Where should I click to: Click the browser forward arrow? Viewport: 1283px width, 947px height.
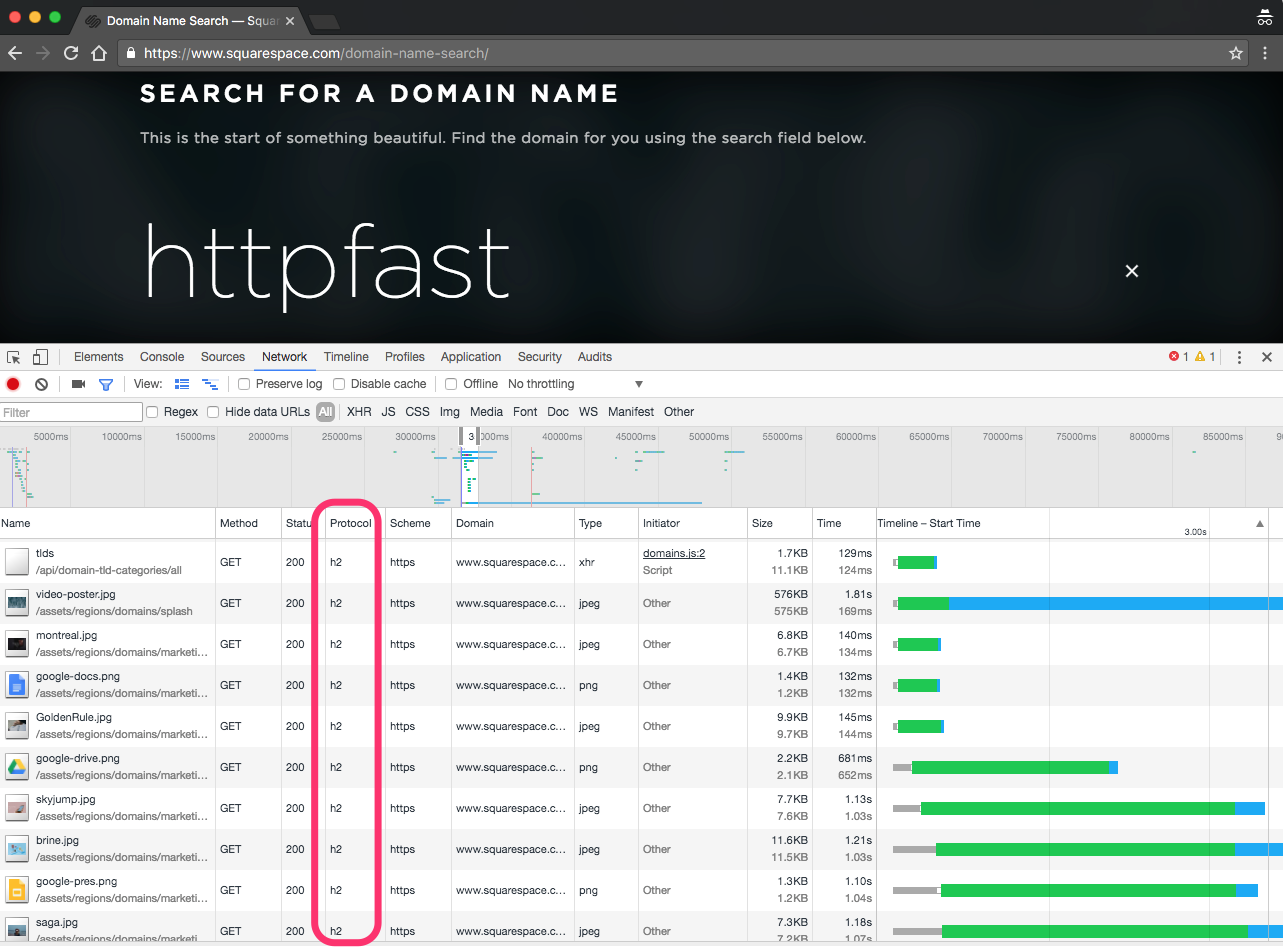coord(43,53)
